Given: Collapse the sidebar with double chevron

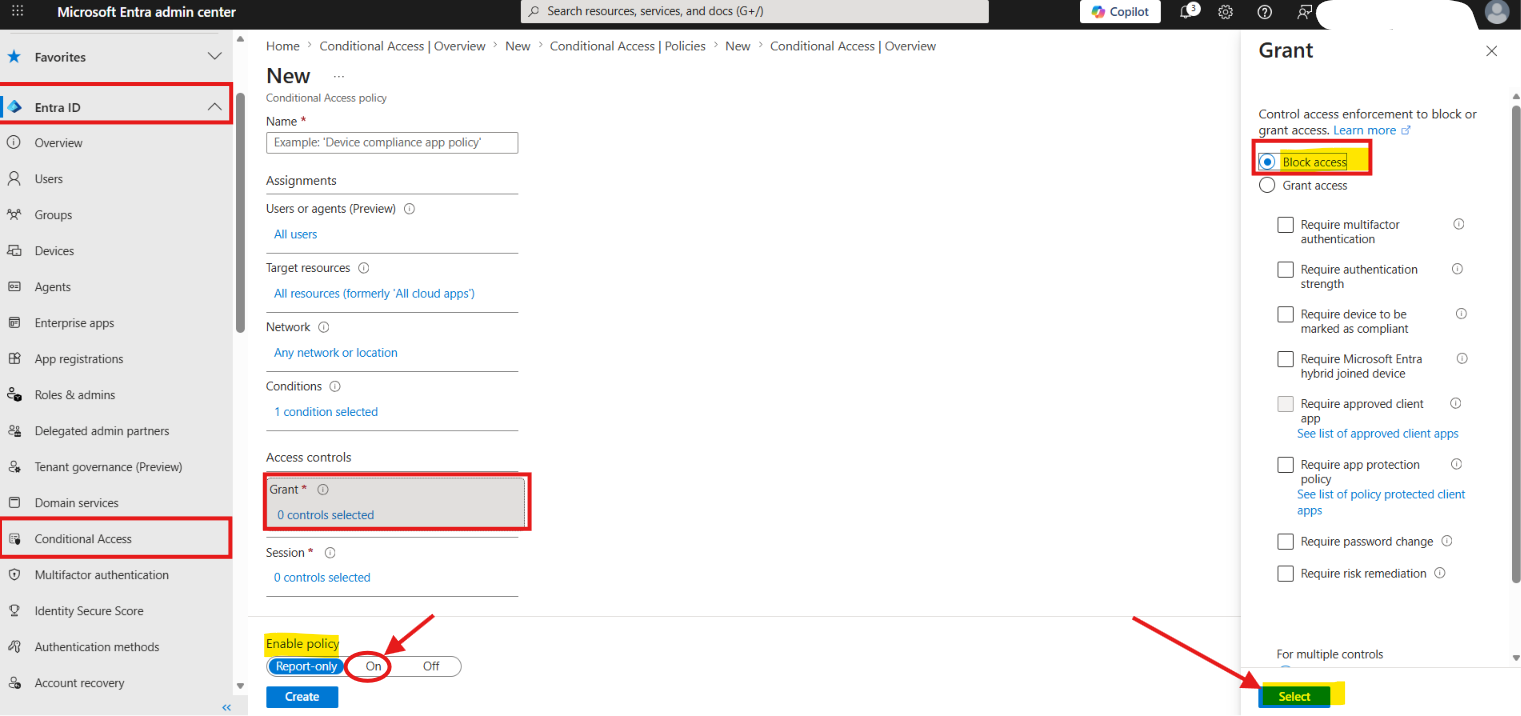Looking at the screenshot, I should coord(226,707).
